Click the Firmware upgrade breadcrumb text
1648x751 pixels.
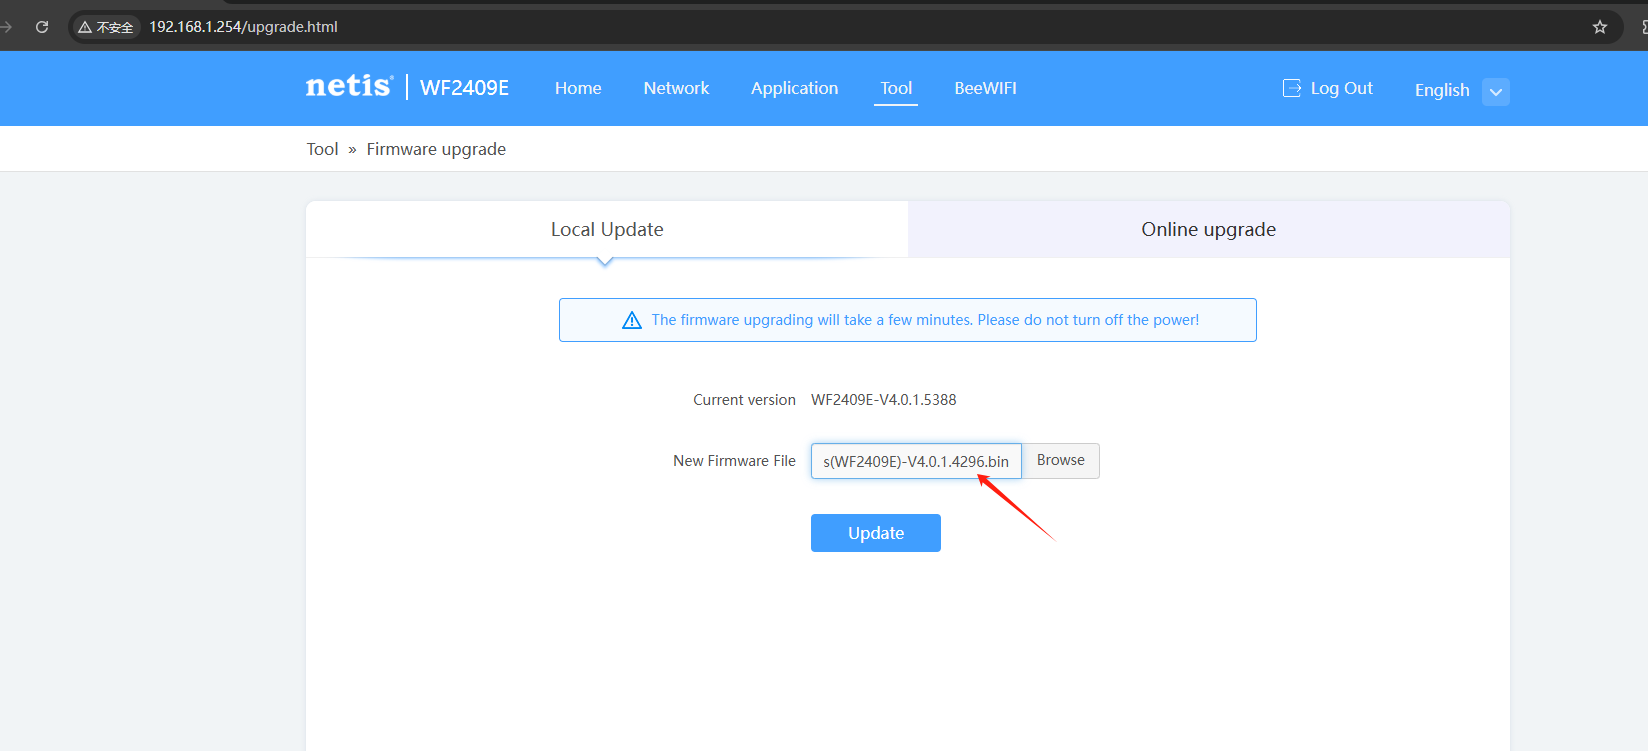point(436,149)
